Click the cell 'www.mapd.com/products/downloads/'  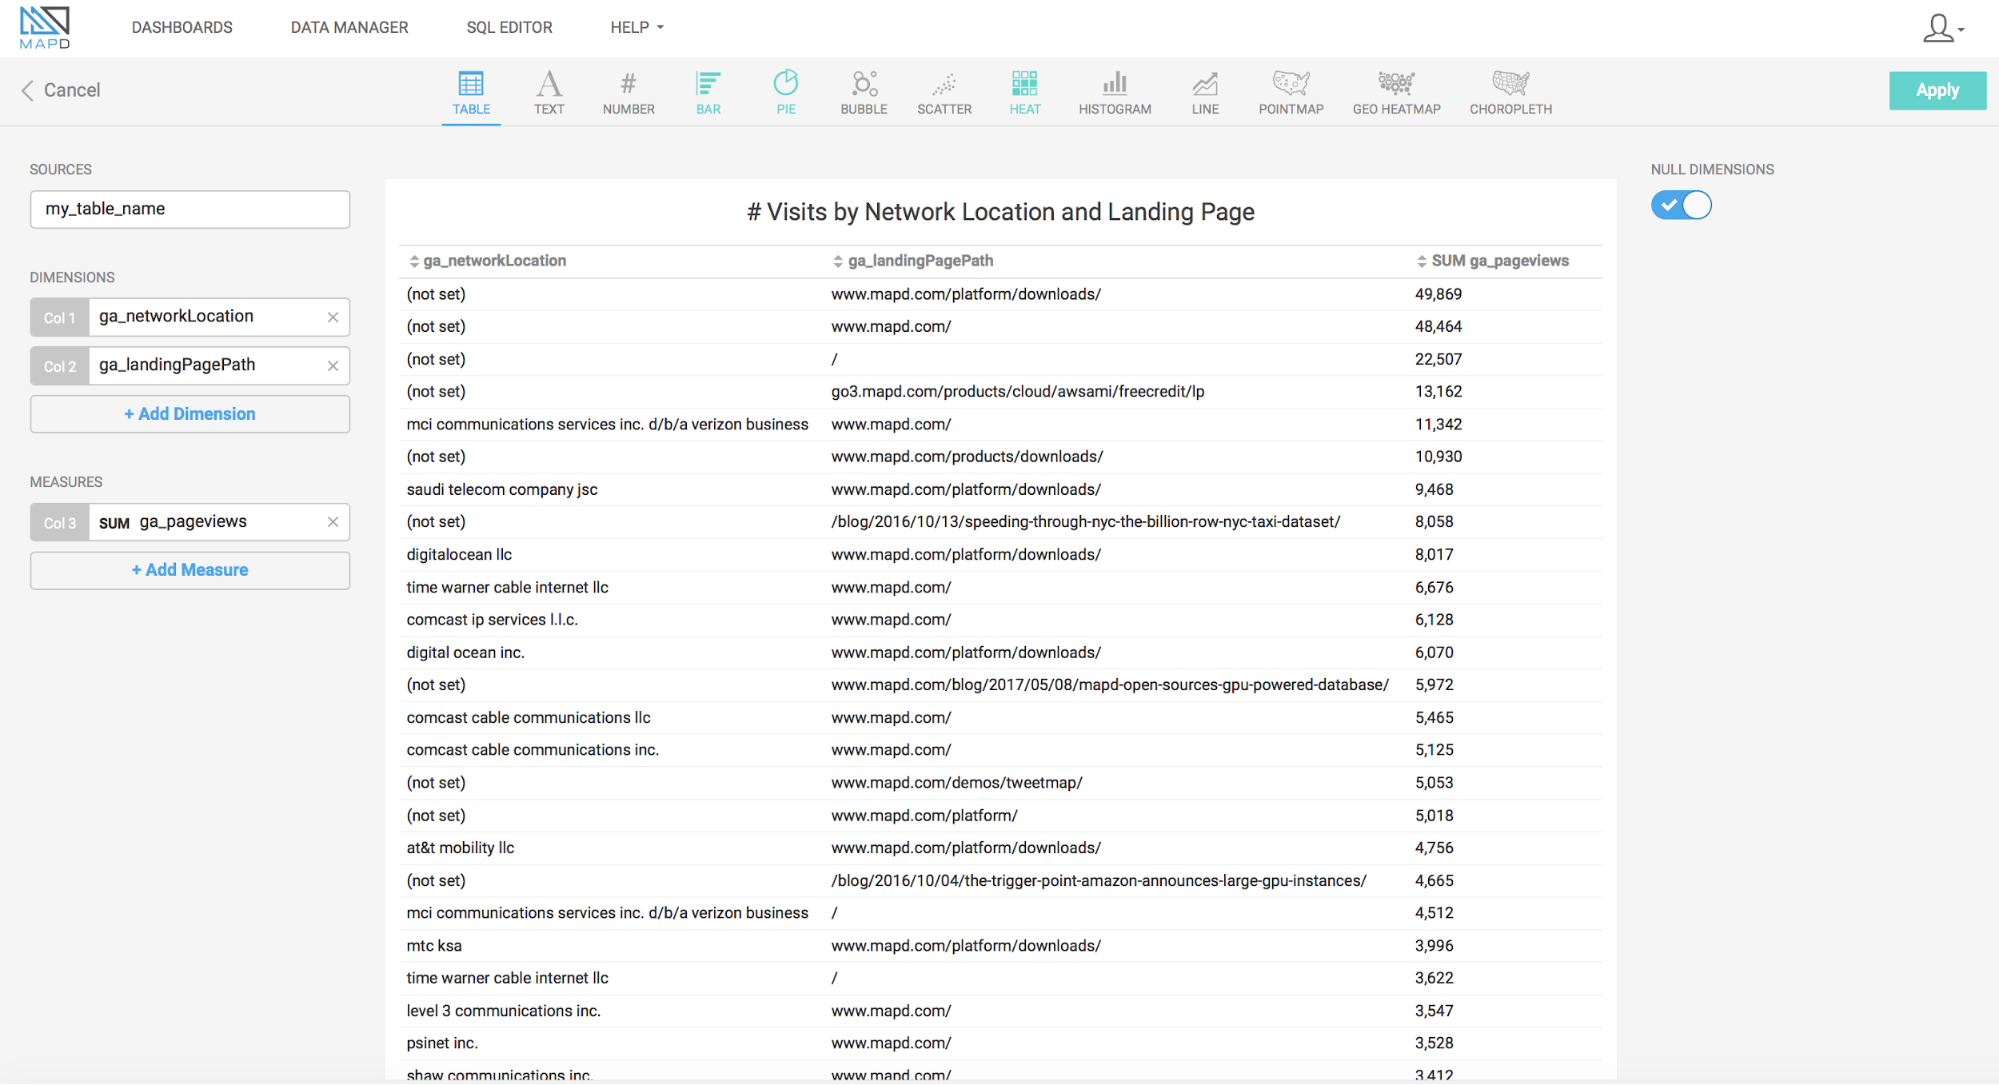[967, 456]
